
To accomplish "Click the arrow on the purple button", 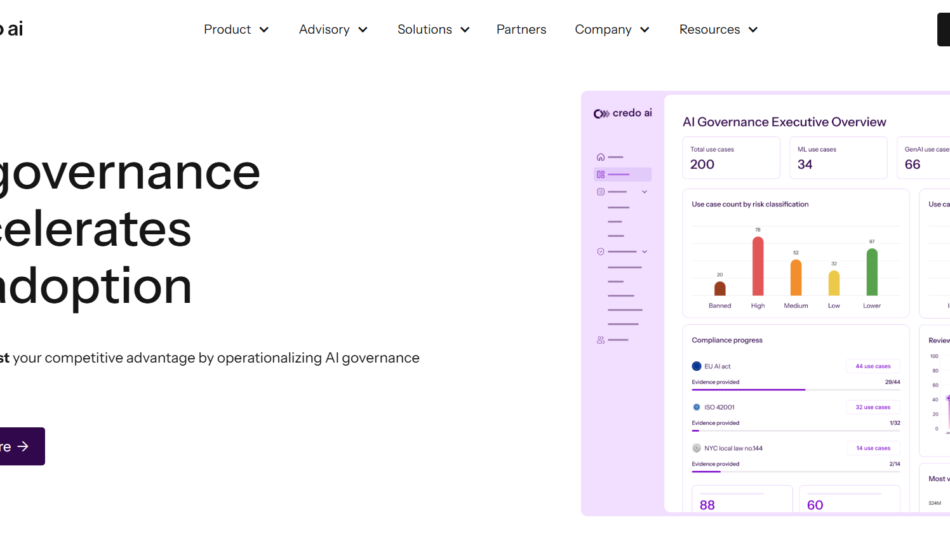I will point(23,447).
